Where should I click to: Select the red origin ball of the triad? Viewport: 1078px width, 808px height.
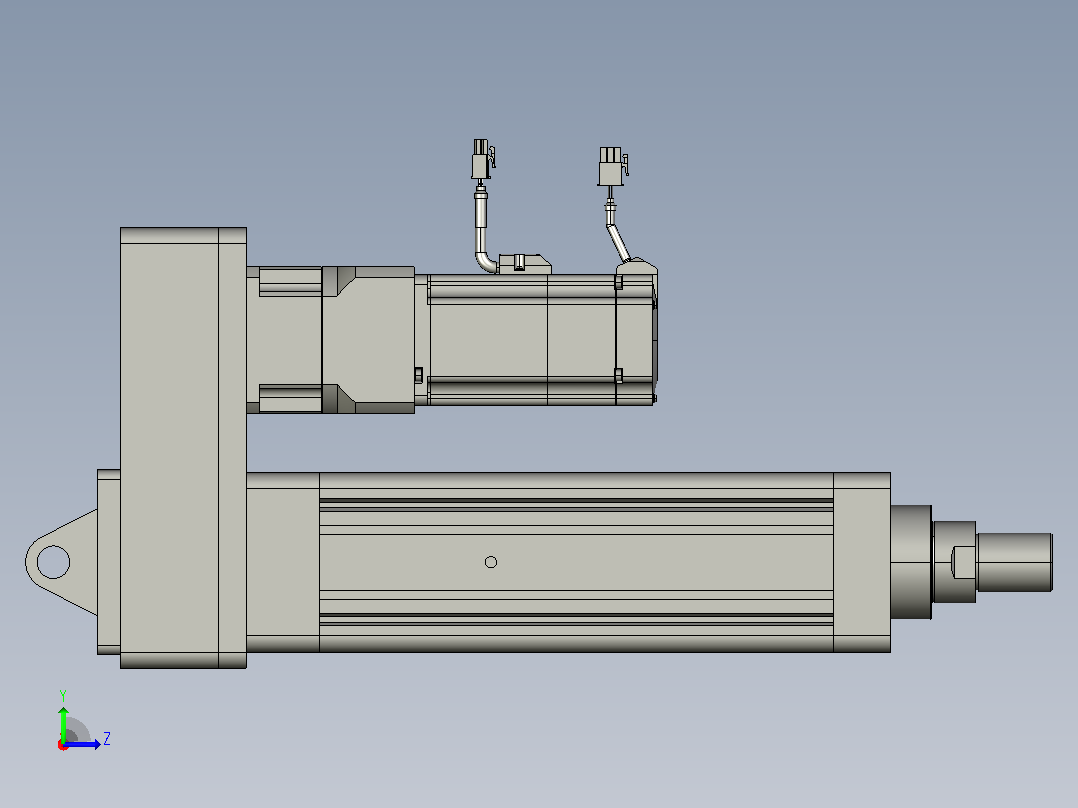(x=63, y=746)
